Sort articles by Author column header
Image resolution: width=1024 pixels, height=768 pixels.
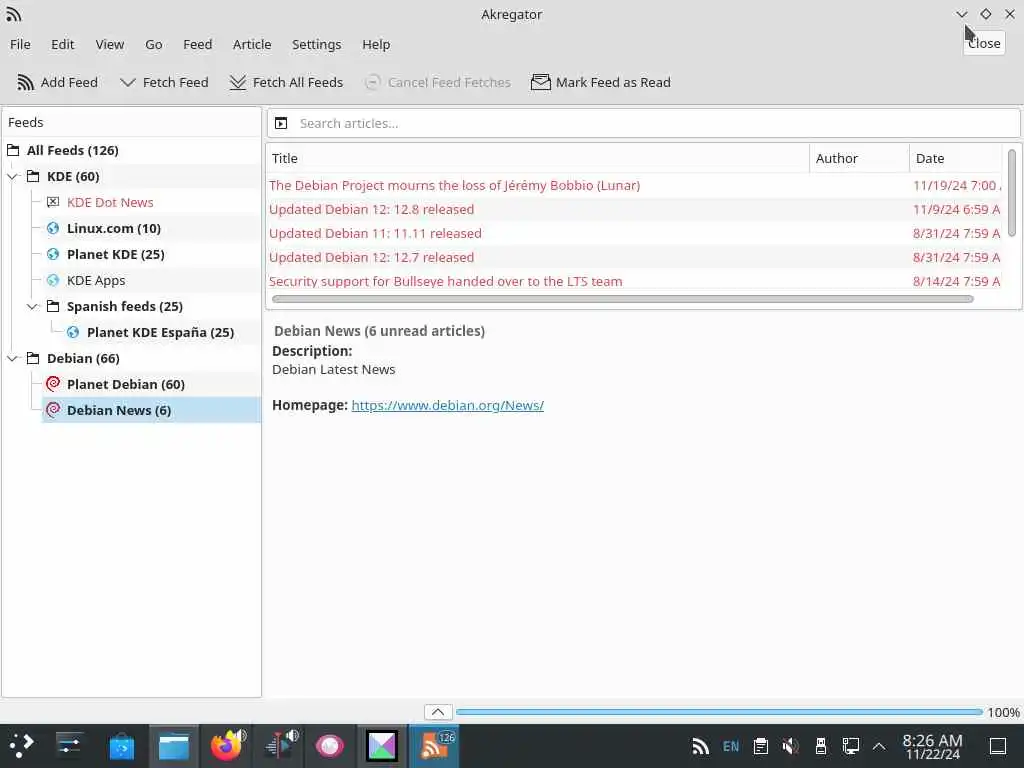pyautogui.click(x=859, y=159)
